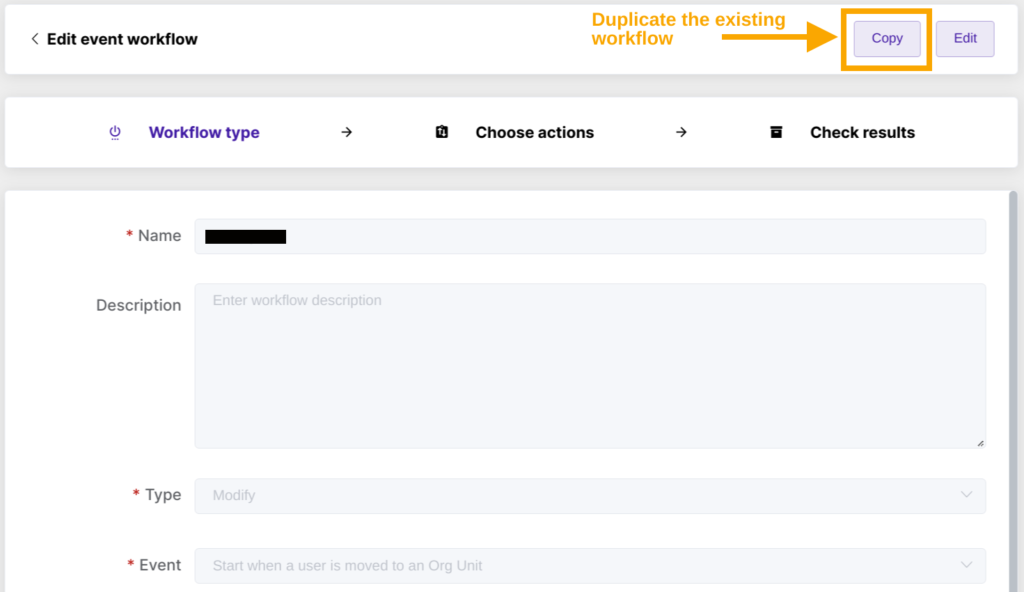Expand the Type field chevron arrow

click(x=967, y=495)
